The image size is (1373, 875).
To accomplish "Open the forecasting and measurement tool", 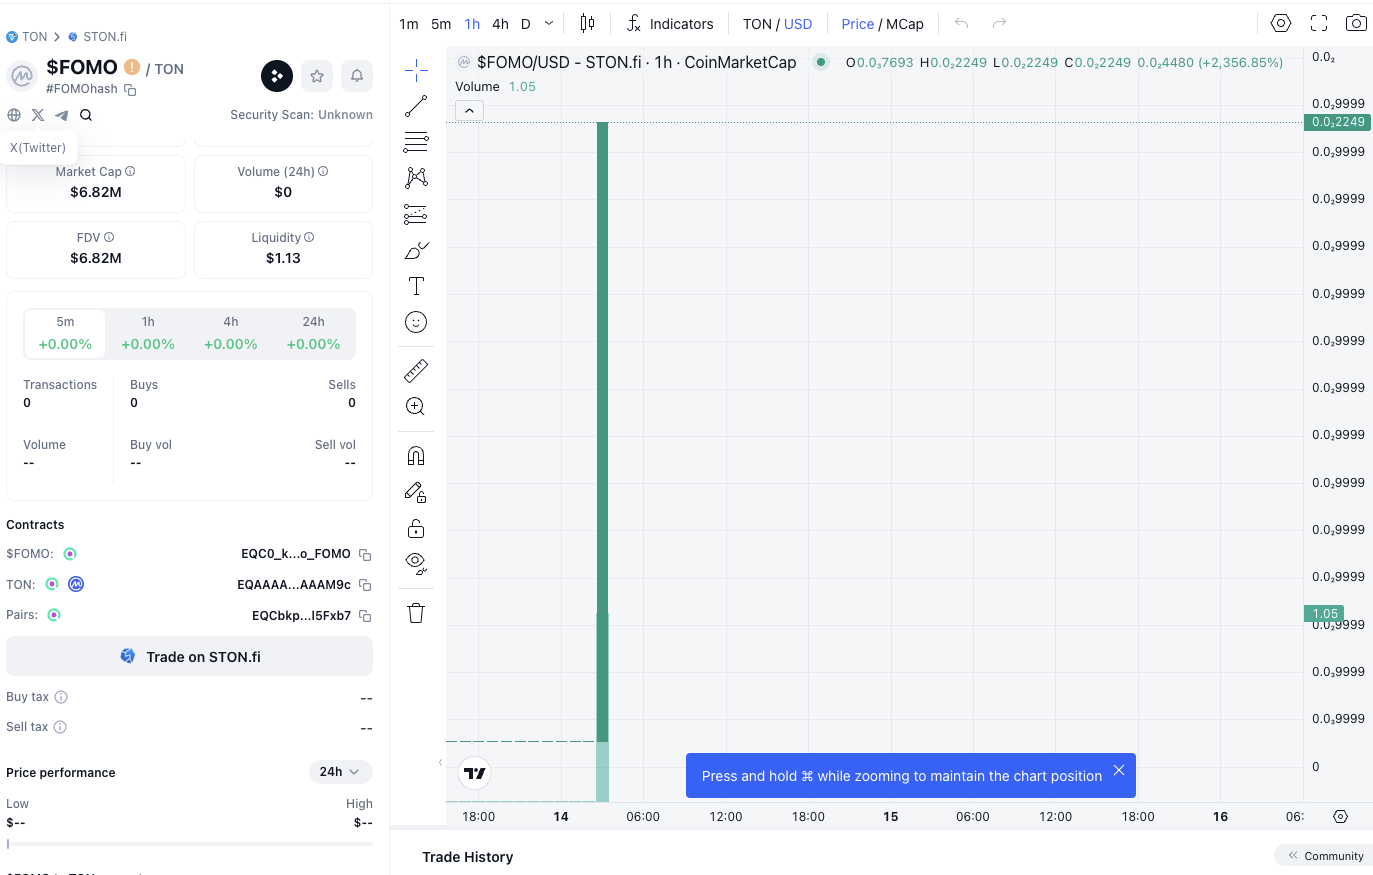I will click(x=416, y=213).
